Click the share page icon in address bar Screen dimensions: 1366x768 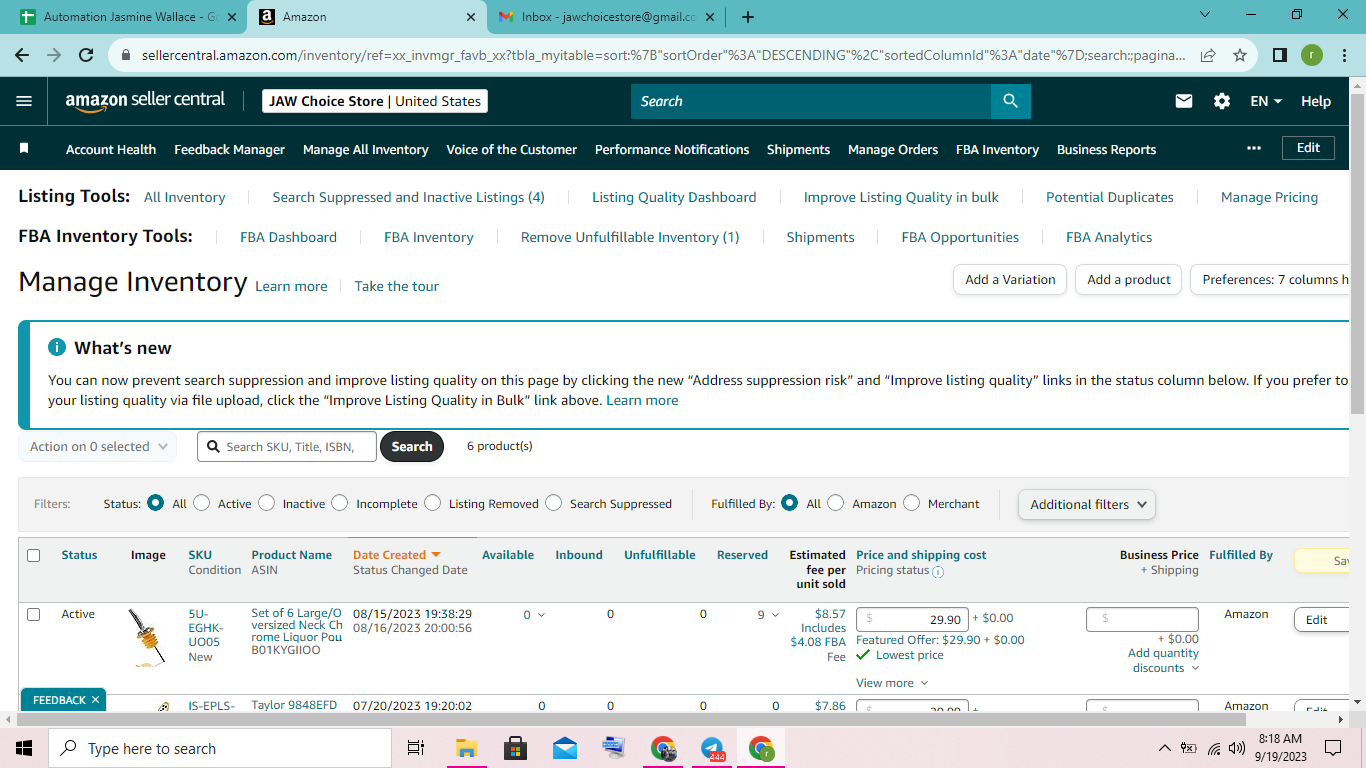(x=1209, y=55)
